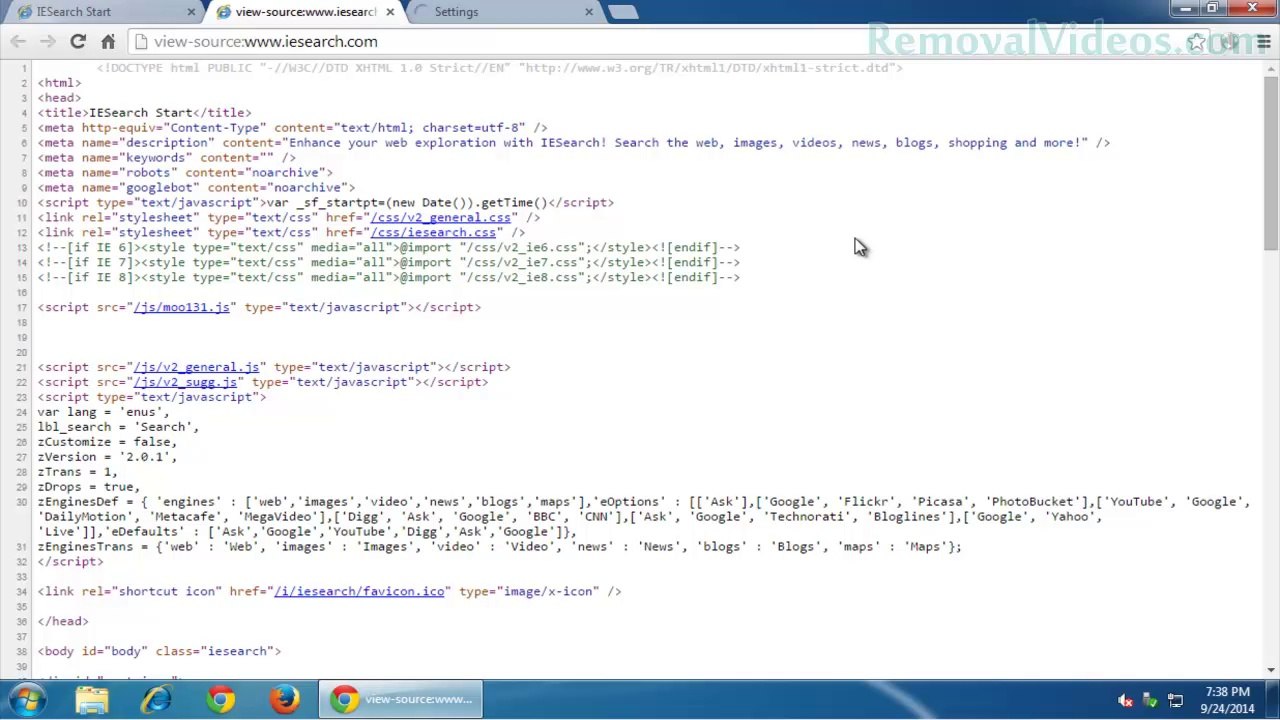
Task: Open a new browser tab
Action: [x=622, y=12]
